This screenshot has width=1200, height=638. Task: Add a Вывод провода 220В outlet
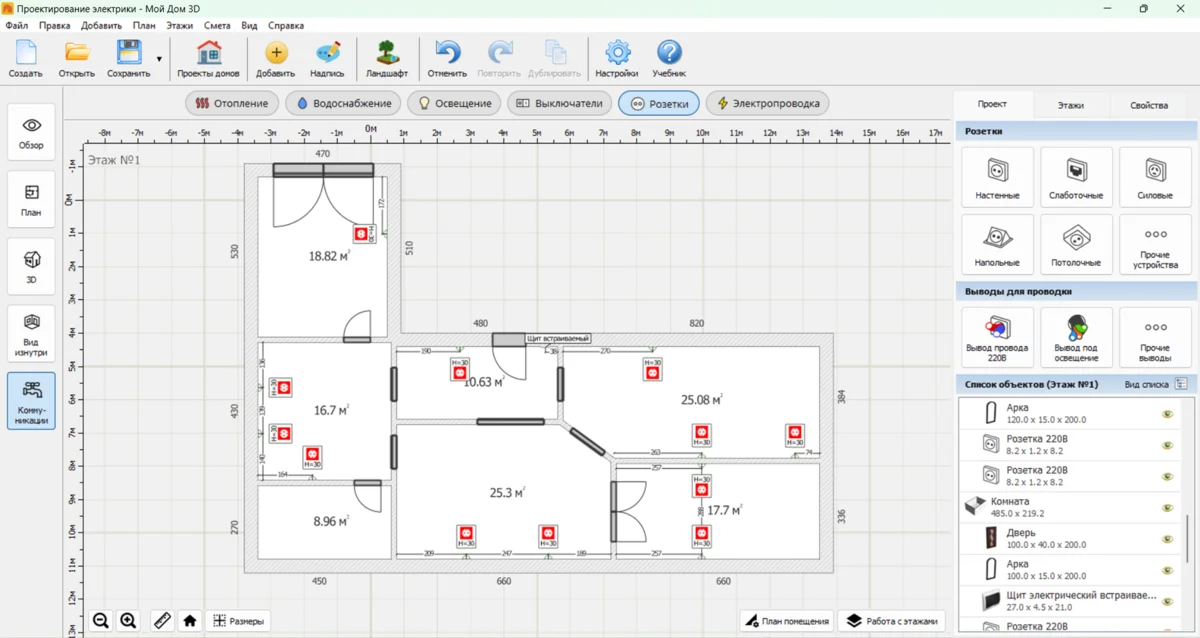tap(997, 337)
